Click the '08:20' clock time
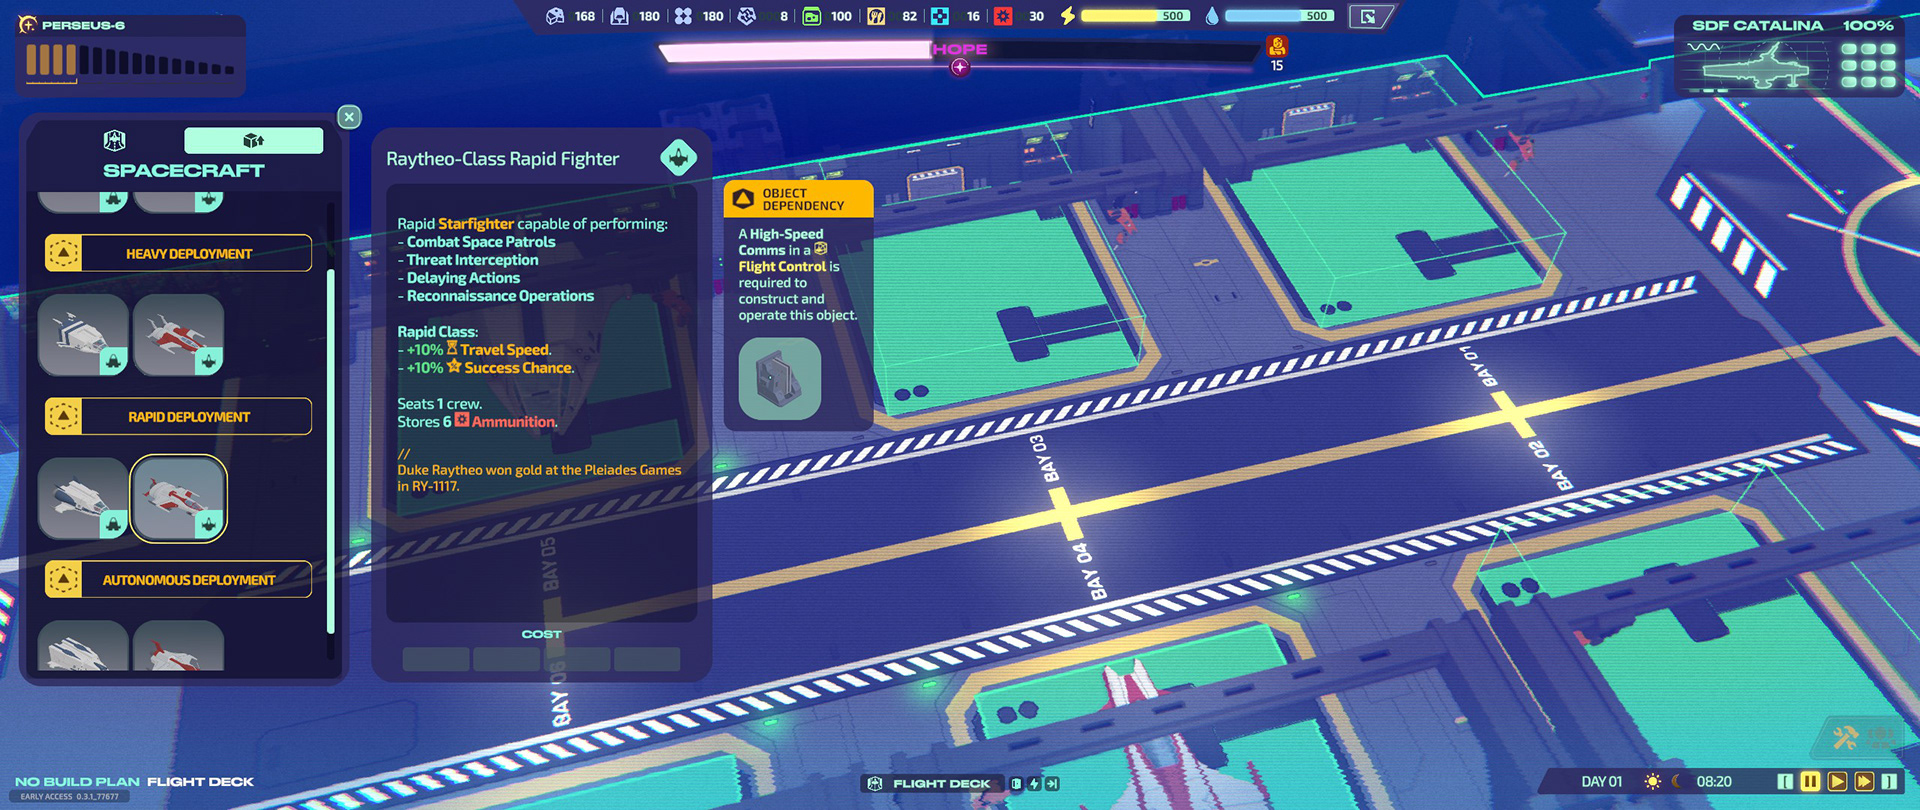This screenshot has width=1920, height=810. 1714,782
